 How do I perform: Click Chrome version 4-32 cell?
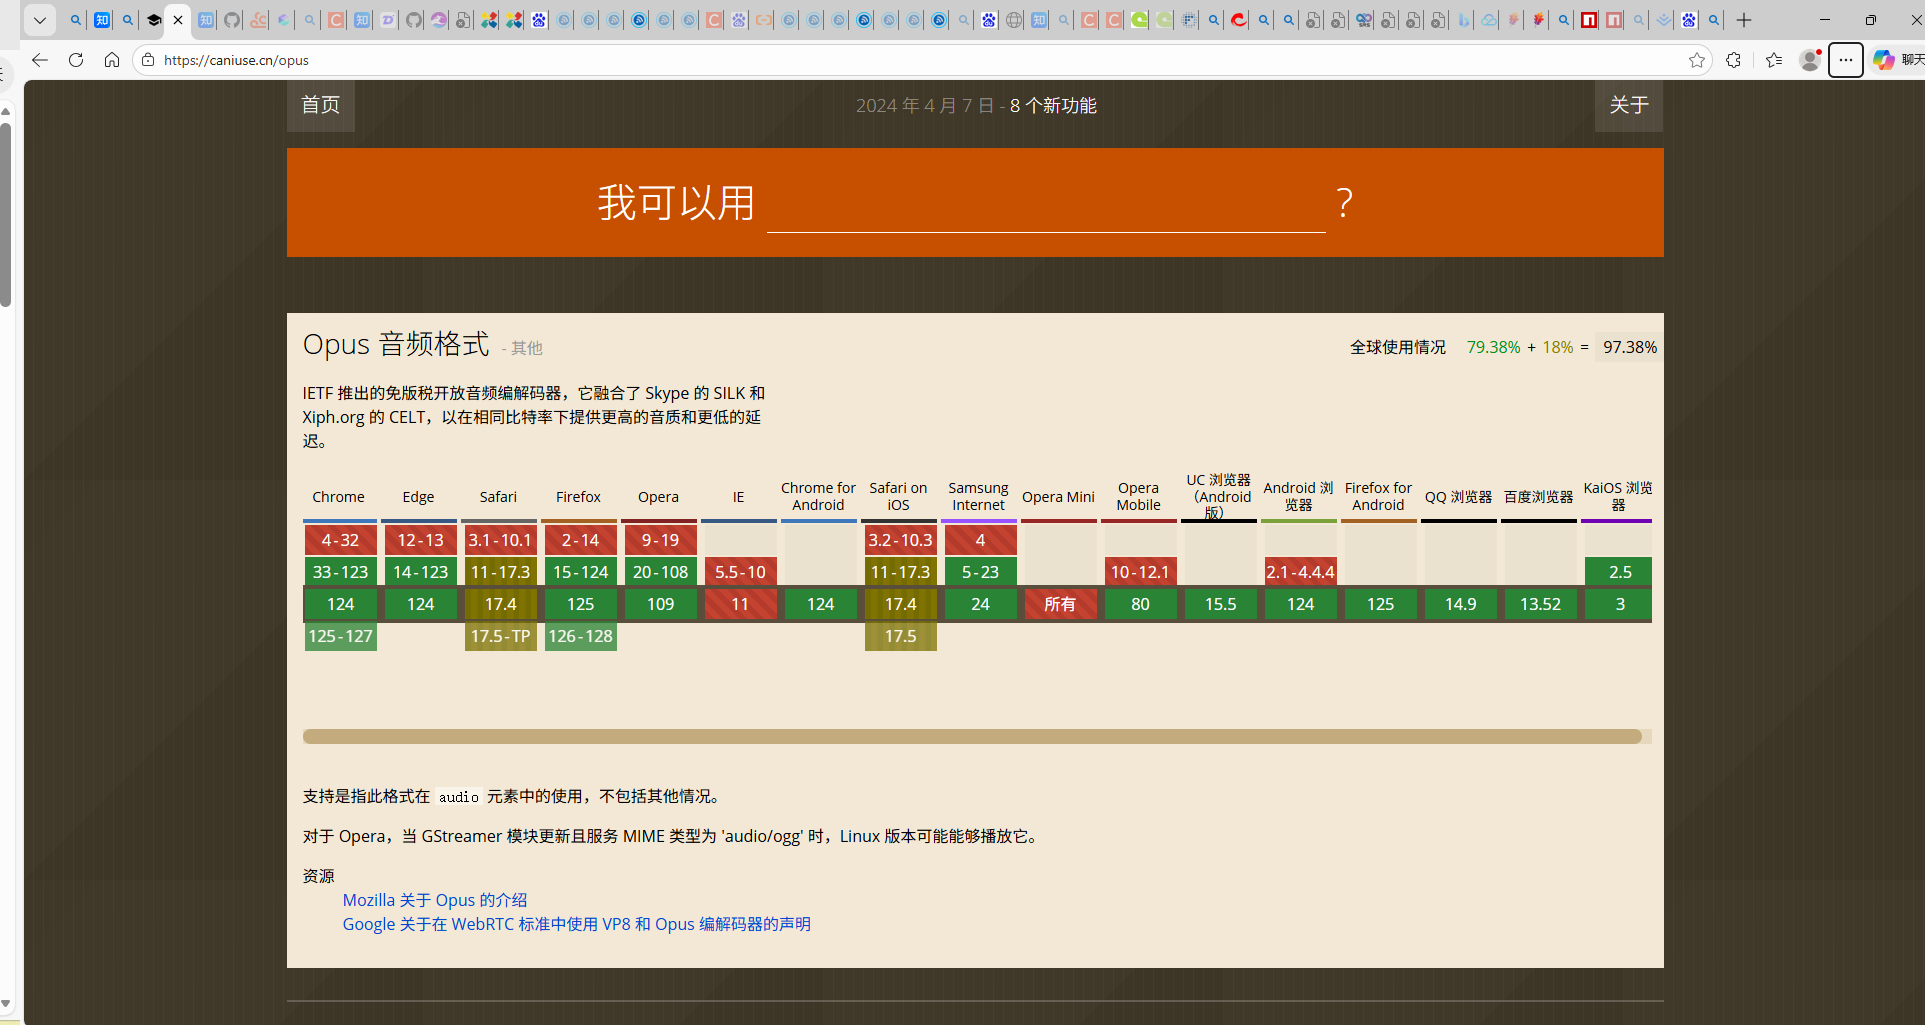[341, 540]
